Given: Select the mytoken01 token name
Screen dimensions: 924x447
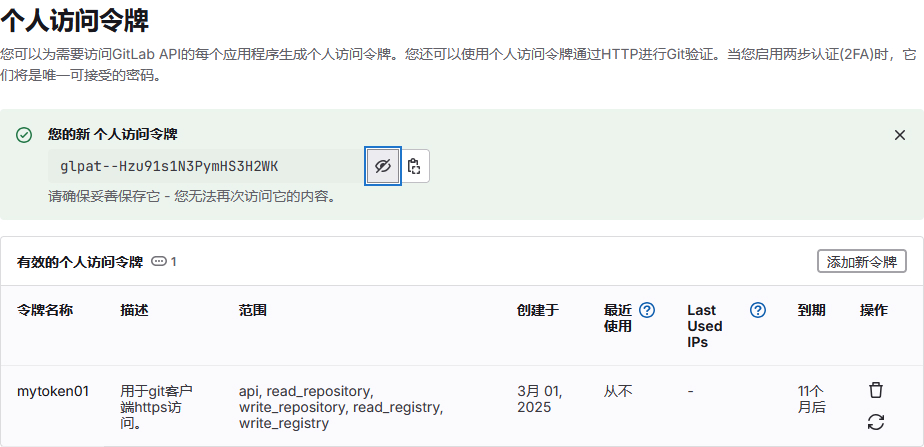Looking at the screenshot, I should click(x=53, y=391).
